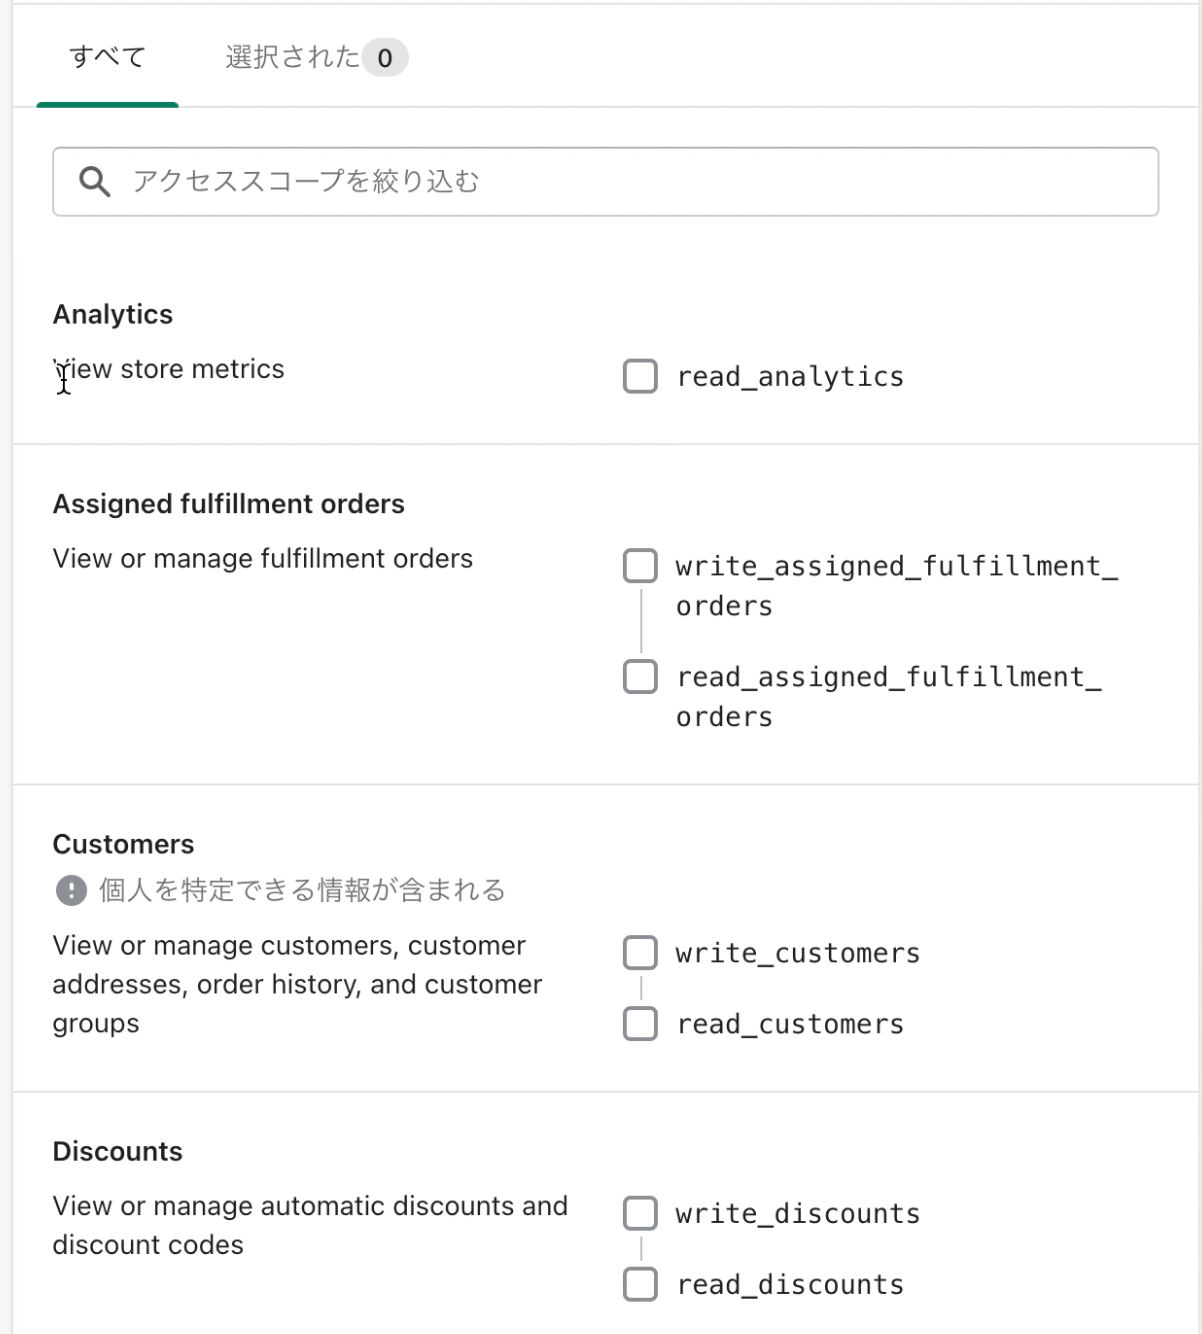
Task: Switch to the すべて tab
Action: click(107, 57)
